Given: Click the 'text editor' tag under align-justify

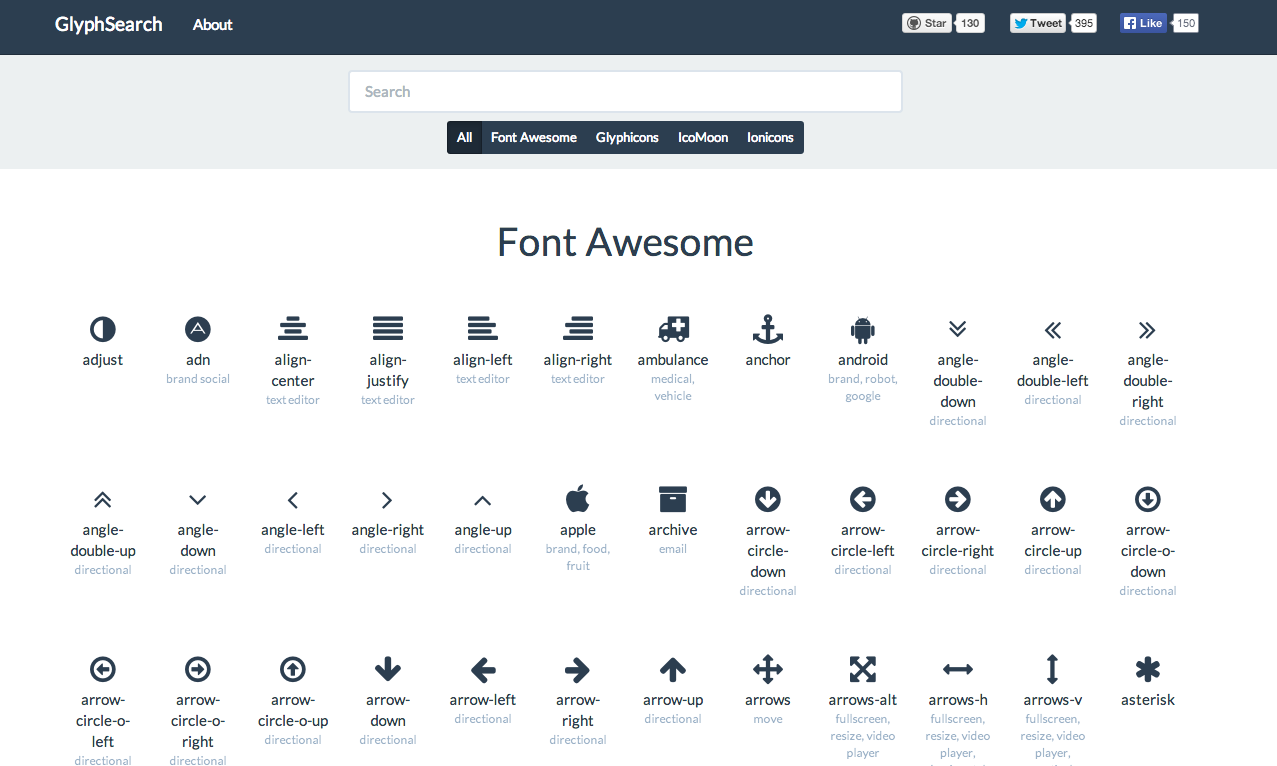Looking at the screenshot, I should click(x=388, y=400).
